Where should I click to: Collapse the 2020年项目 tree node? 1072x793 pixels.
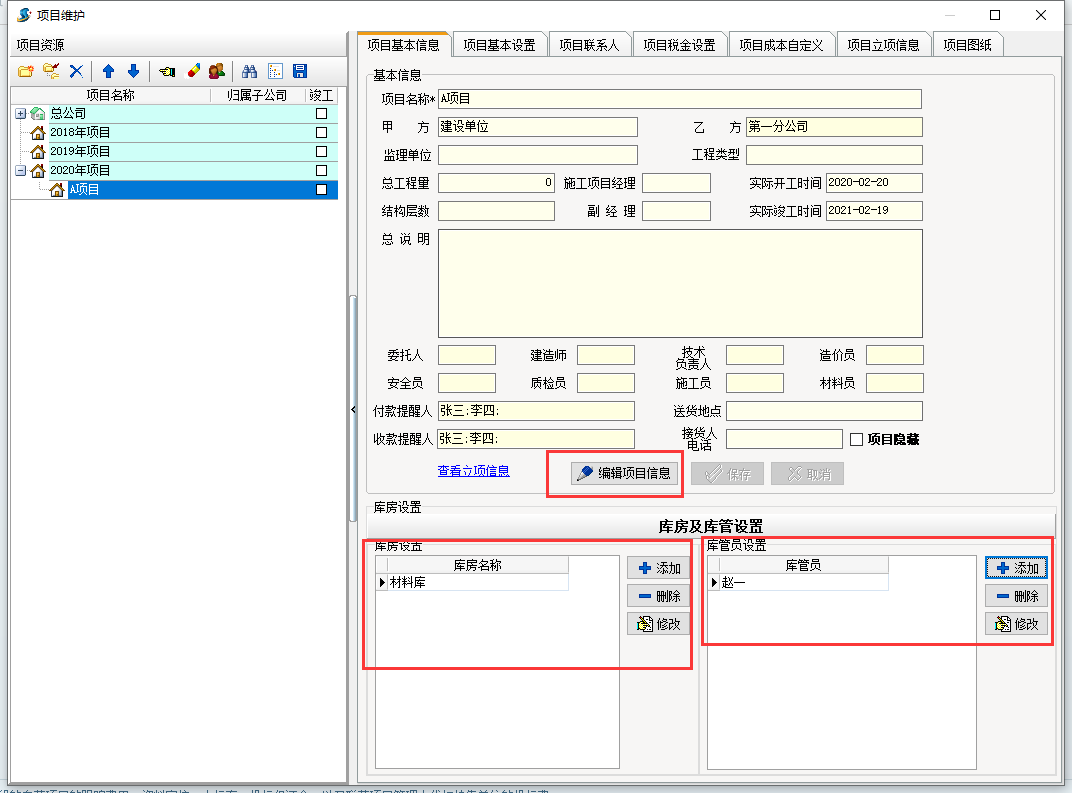pos(20,170)
